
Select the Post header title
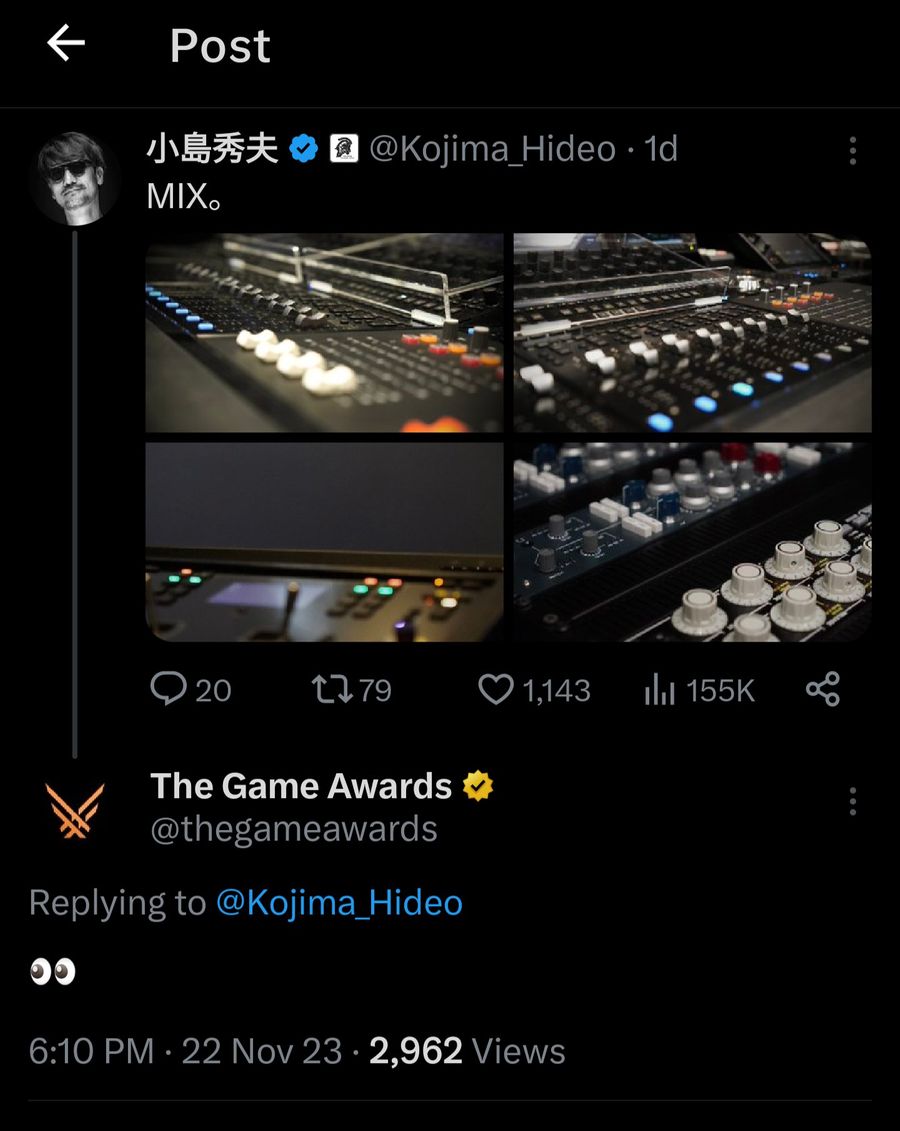[x=219, y=44]
